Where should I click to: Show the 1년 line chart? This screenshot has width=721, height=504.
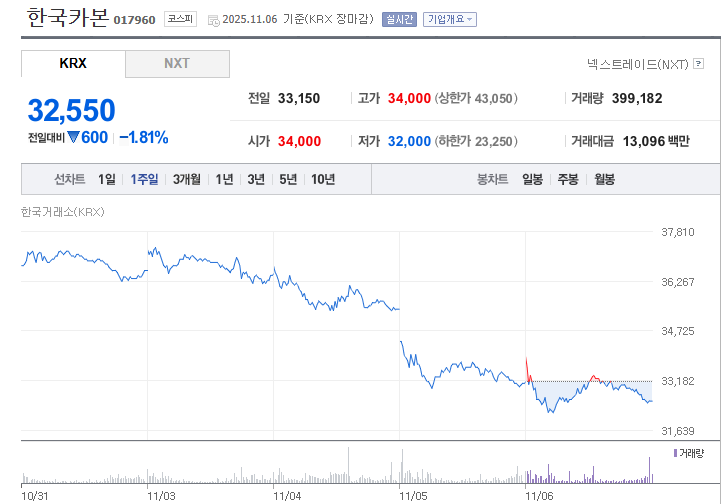(224, 179)
